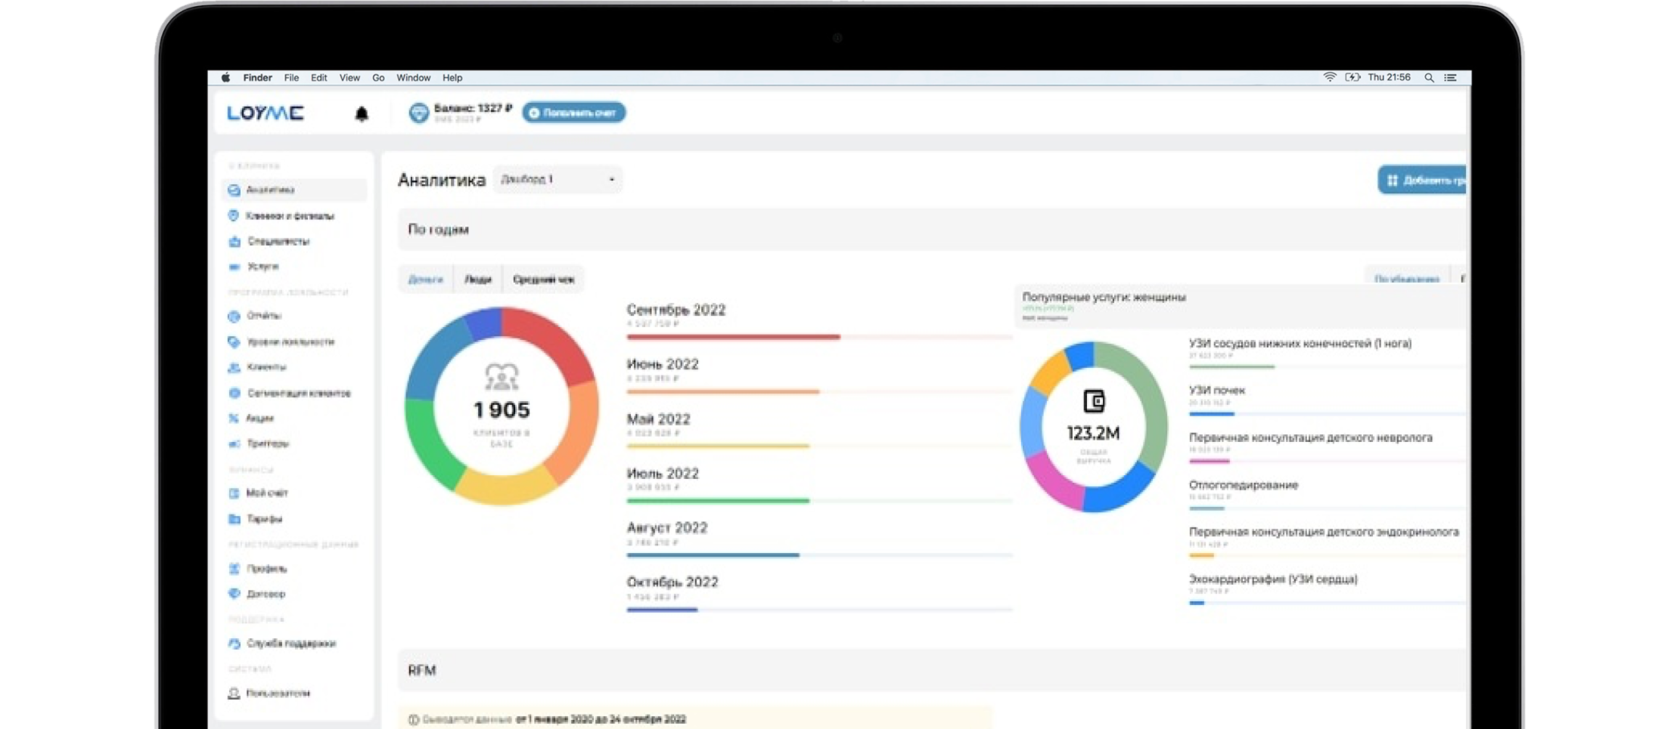The height and width of the screenshot is (729, 1680).
Task: Click the Уровни лояльности icon
Action: (x=234, y=342)
